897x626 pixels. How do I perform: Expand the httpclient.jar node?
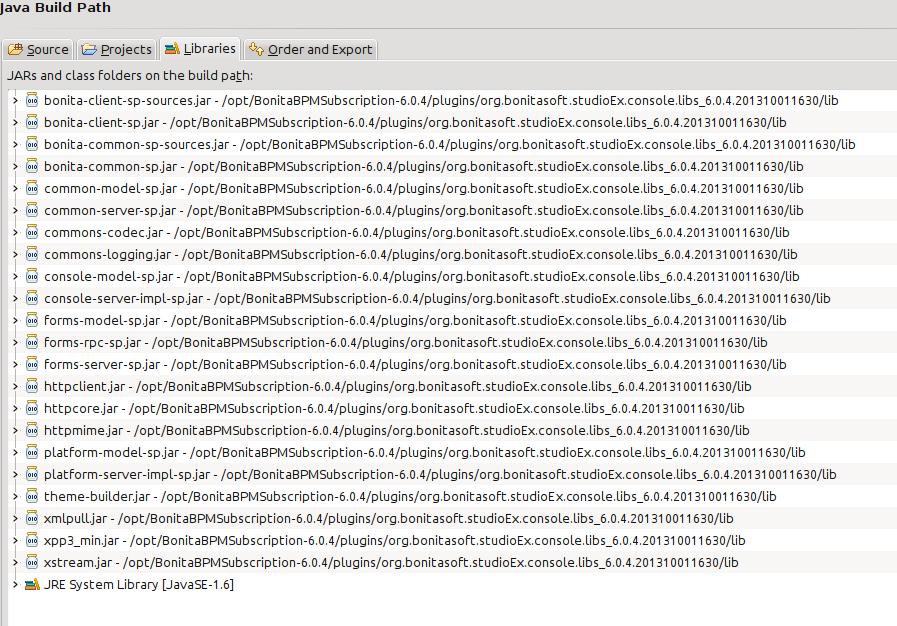(x=15, y=386)
